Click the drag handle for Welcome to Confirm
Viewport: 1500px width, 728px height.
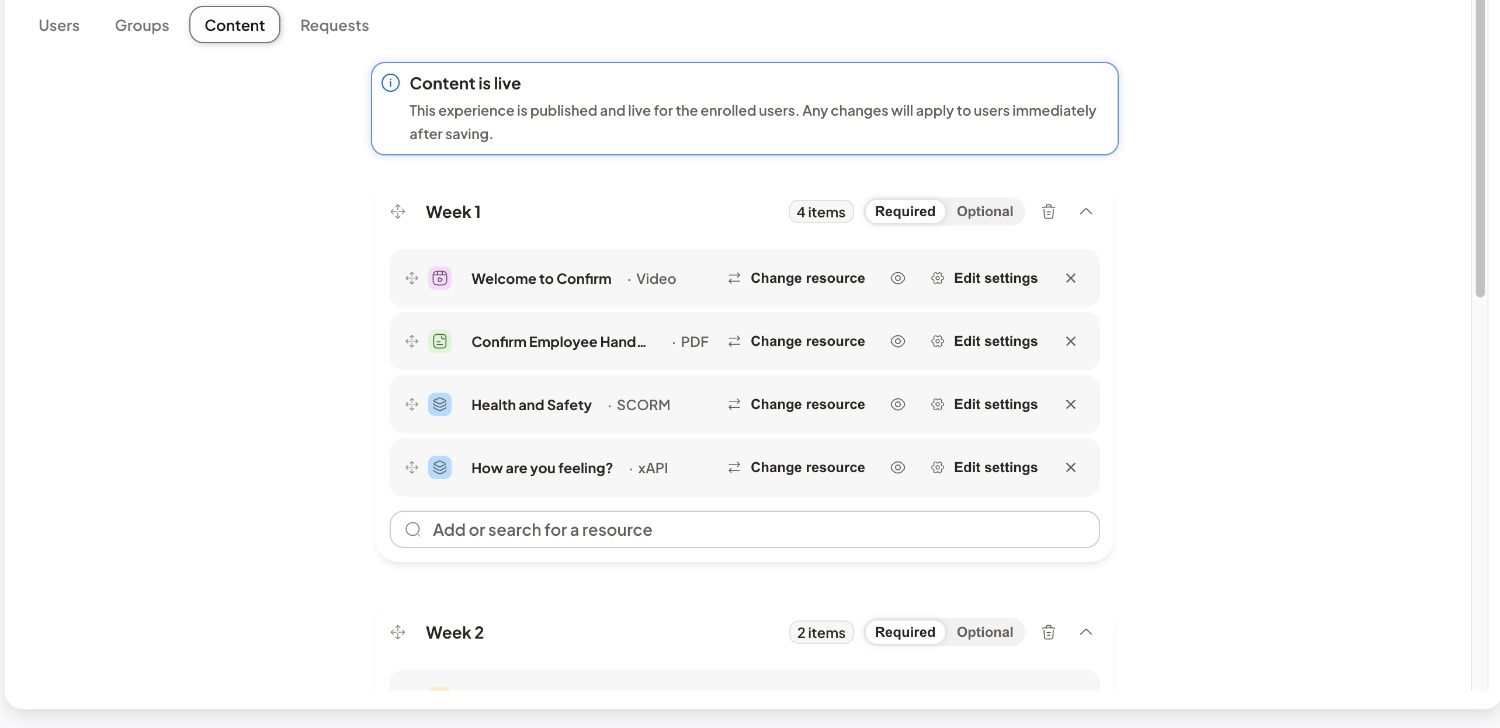[411, 279]
